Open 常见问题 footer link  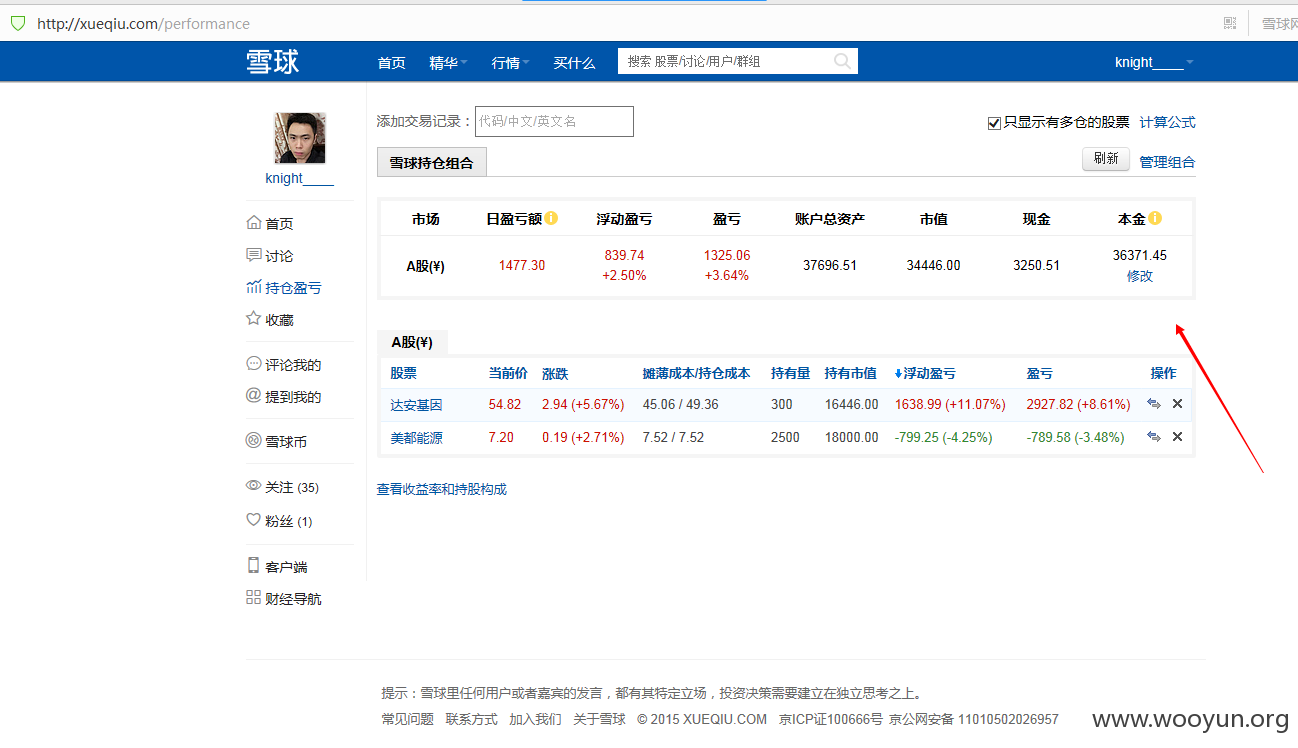click(407, 719)
